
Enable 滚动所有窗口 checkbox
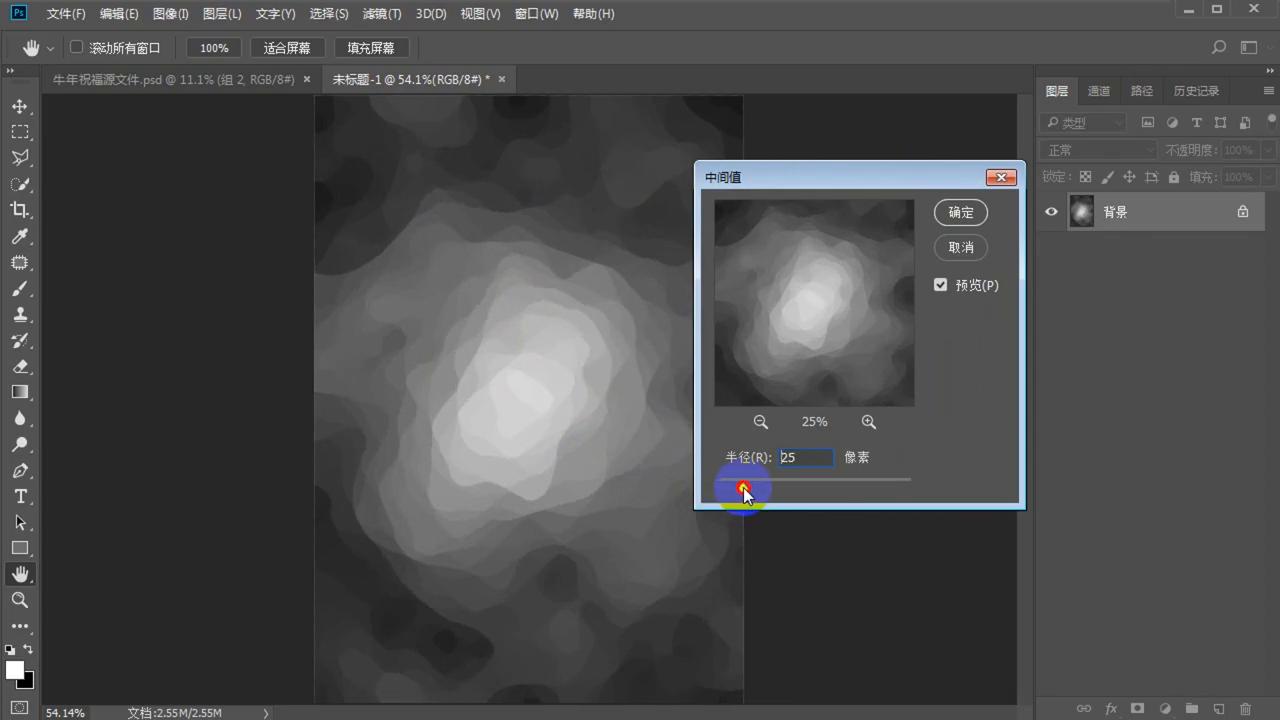pyautogui.click(x=77, y=47)
